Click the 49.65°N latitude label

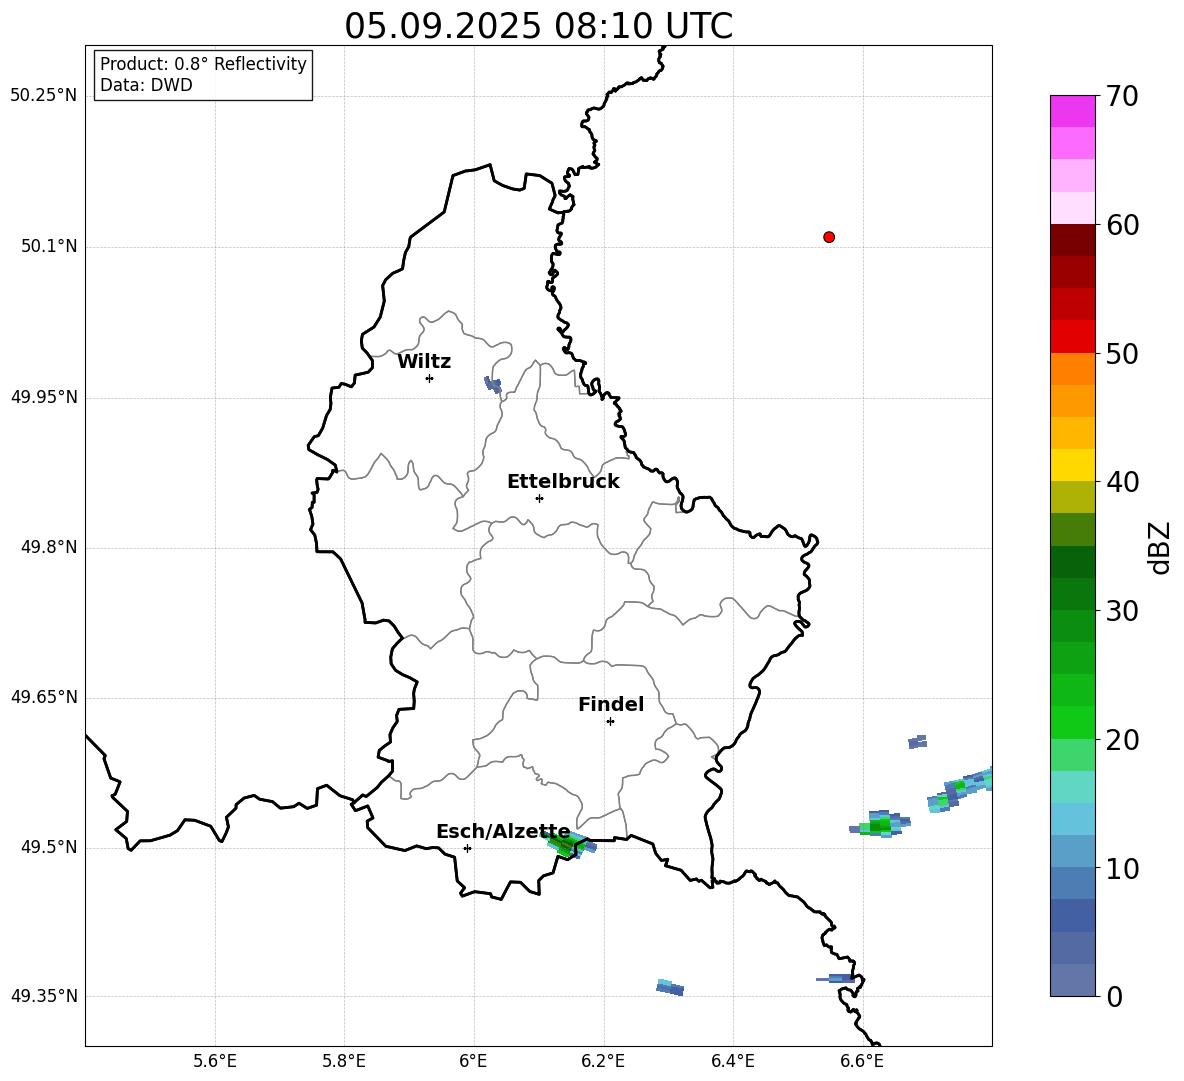coord(44,697)
